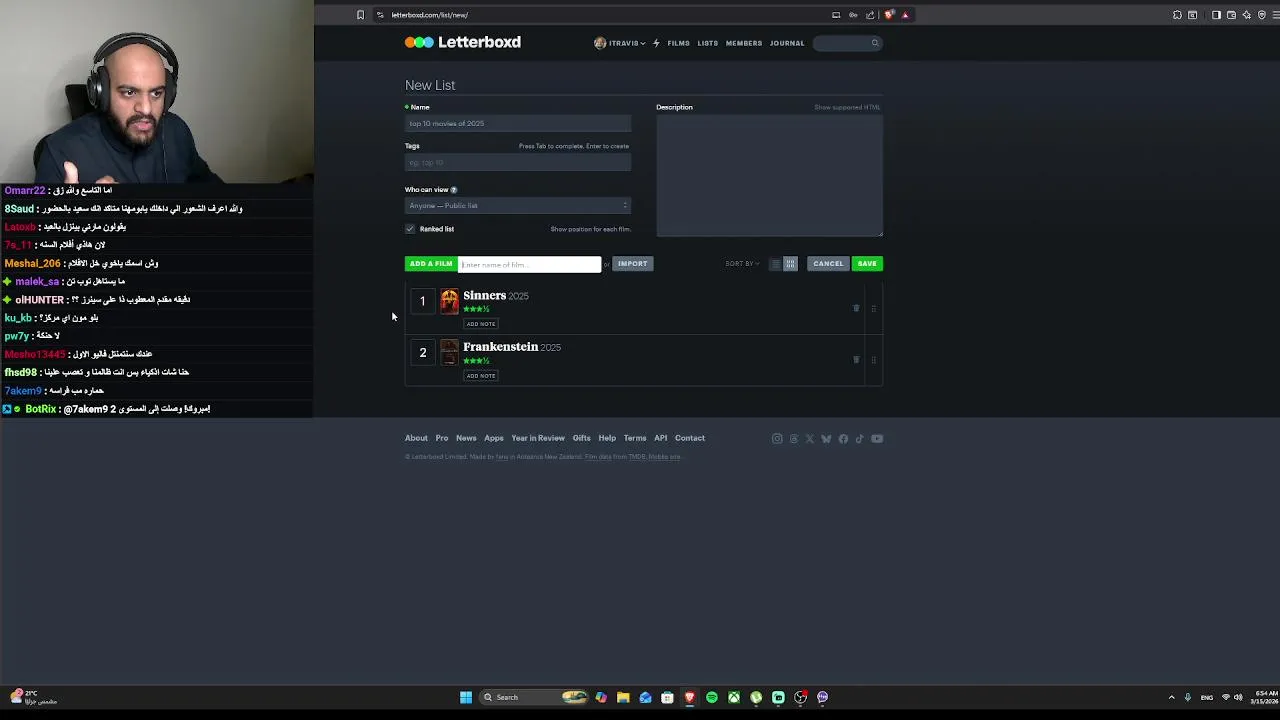Click the drag handle for Sinners
The image size is (1280, 720).
874,308
